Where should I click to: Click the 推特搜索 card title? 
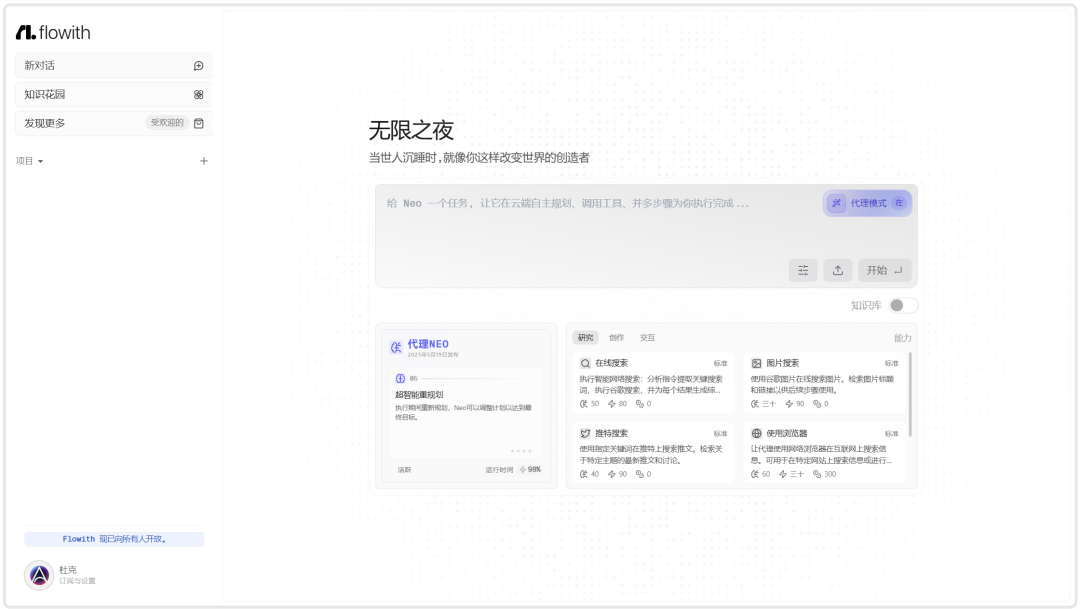pos(612,434)
